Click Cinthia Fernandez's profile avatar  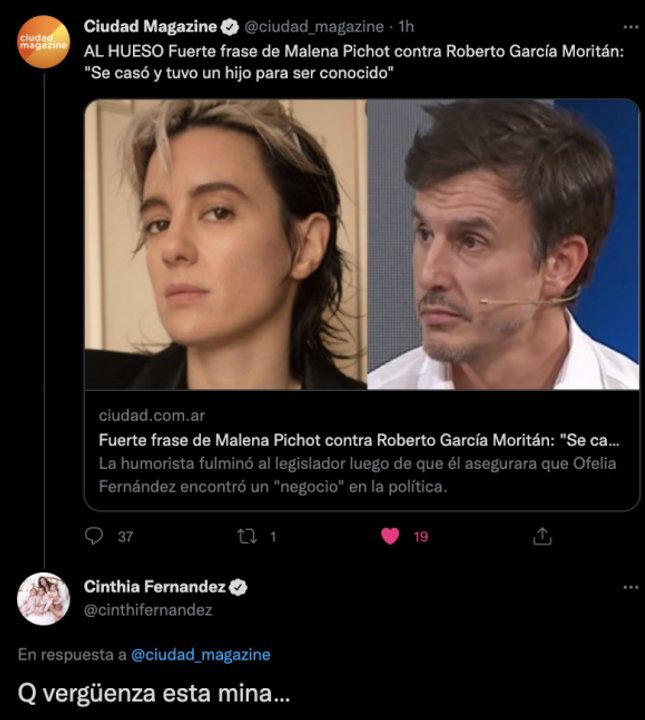pyautogui.click(x=44, y=598)
